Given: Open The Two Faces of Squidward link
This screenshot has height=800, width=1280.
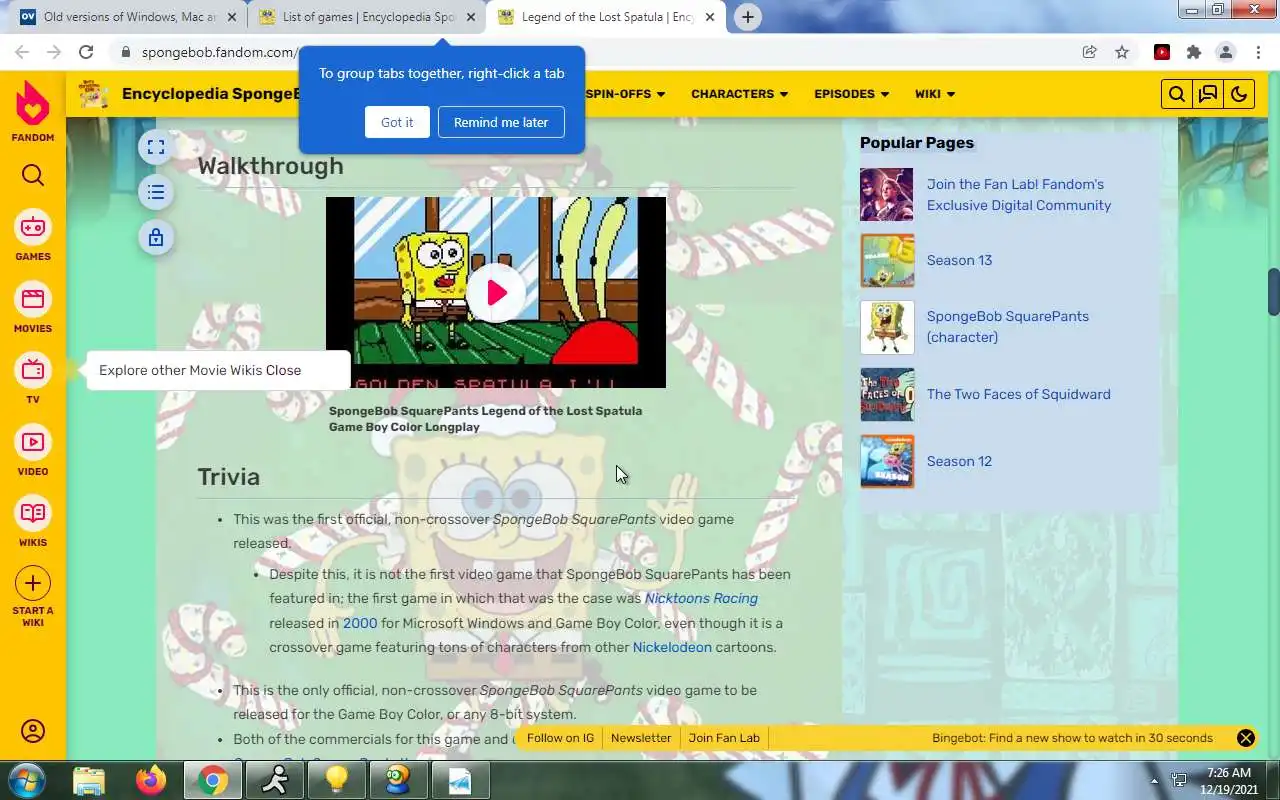Looking at the screenshot, I should [1018, 394].
